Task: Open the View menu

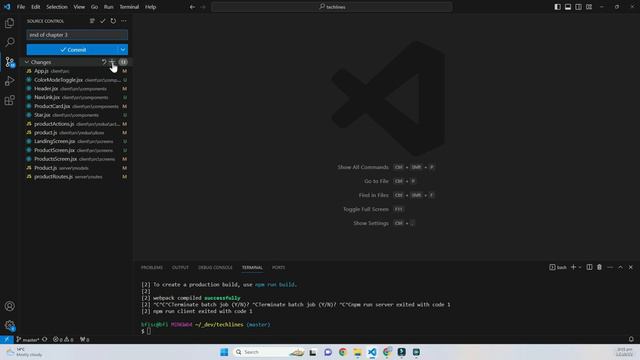Action: coord(79,7)
